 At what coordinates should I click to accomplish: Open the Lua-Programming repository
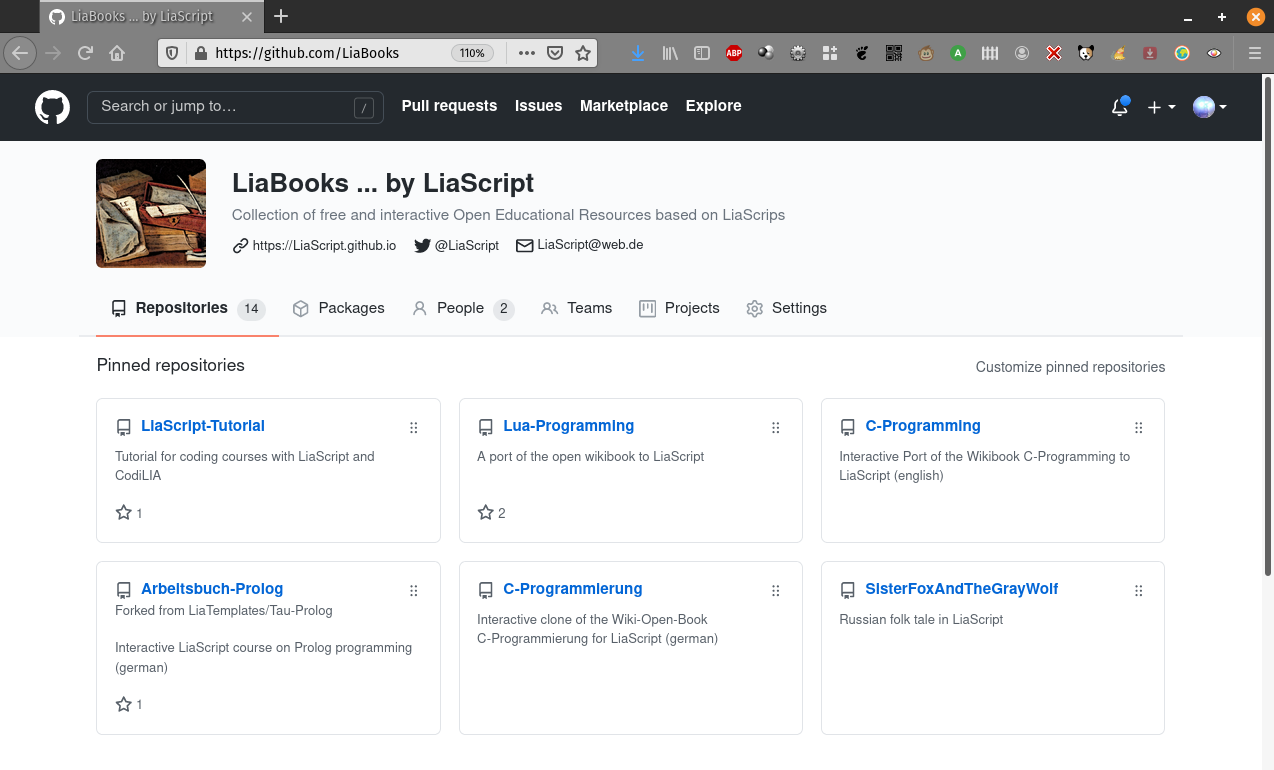pos(568,426)
